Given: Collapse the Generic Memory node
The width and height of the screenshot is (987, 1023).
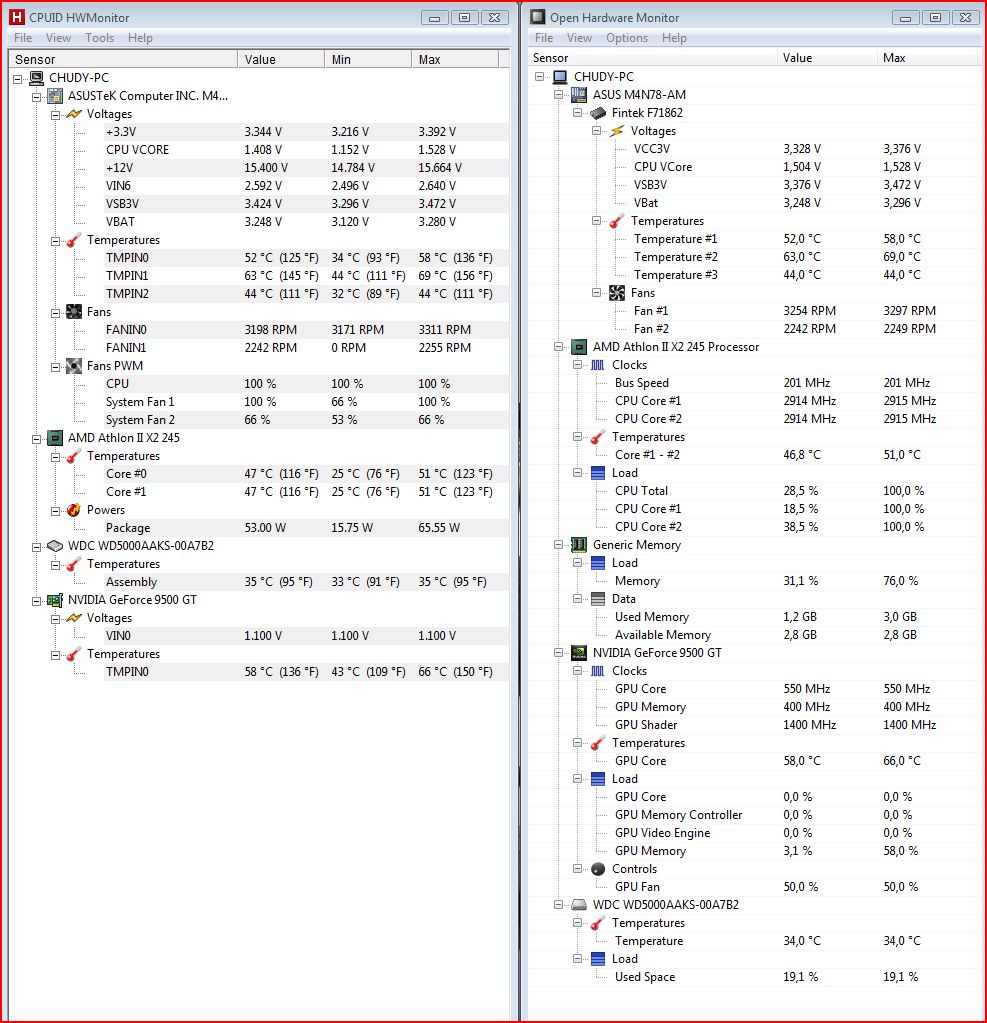Looking at the screenshot, I should click(x=558, y=545).
